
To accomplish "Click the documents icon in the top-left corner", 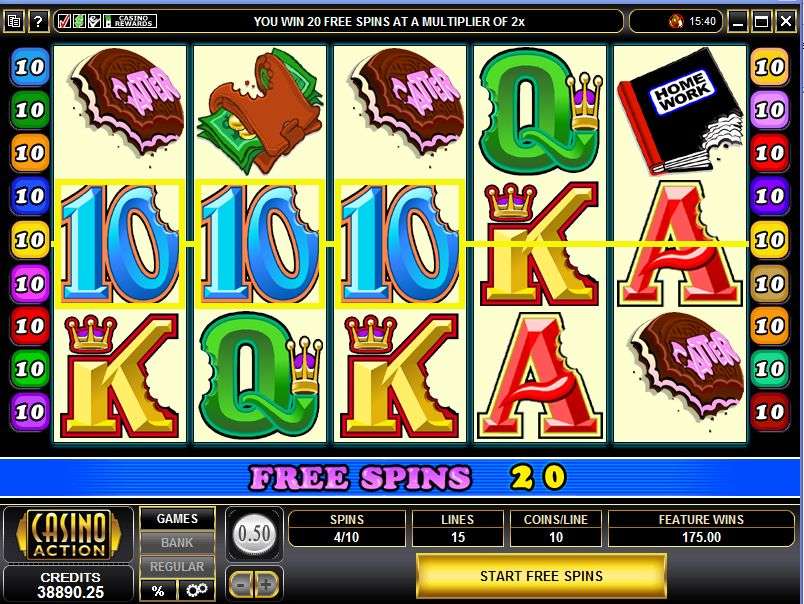I will 14,21.
